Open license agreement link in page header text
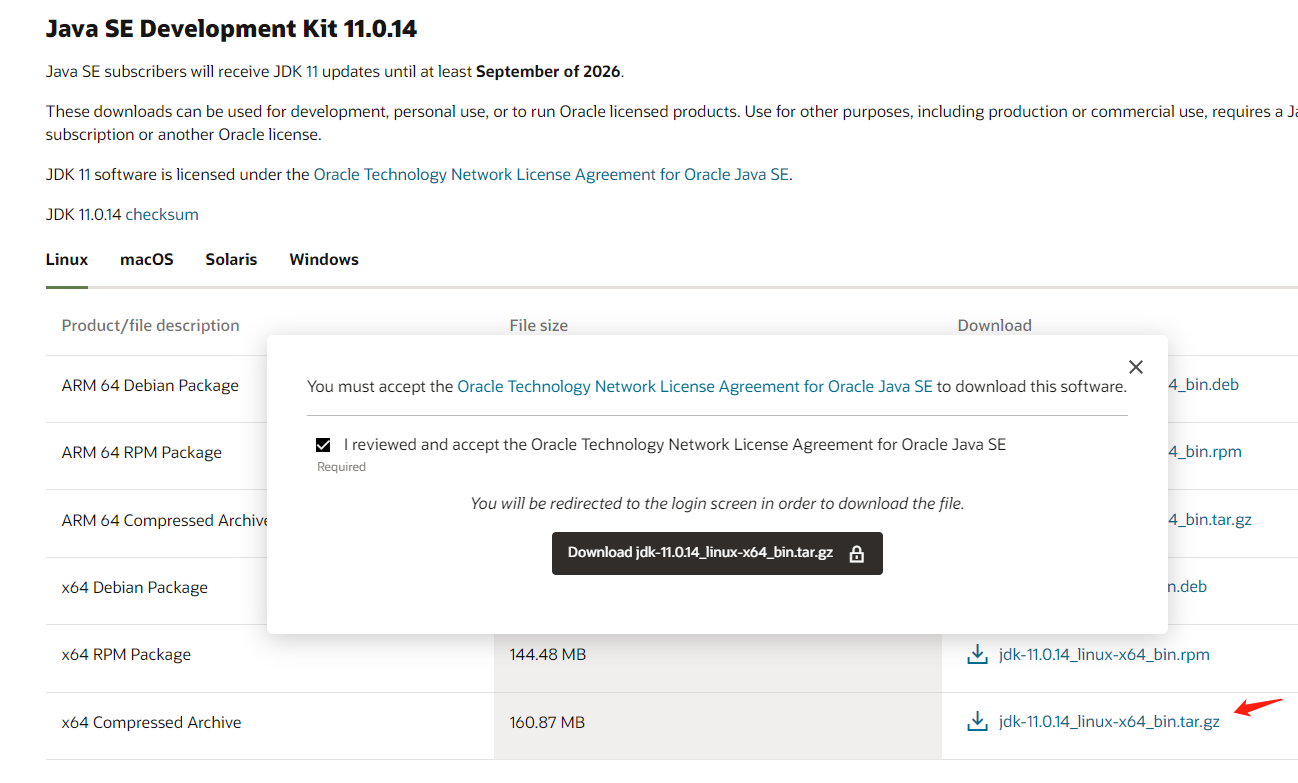The width and height of the screenshot is (1298, 783). pos(551,174)
